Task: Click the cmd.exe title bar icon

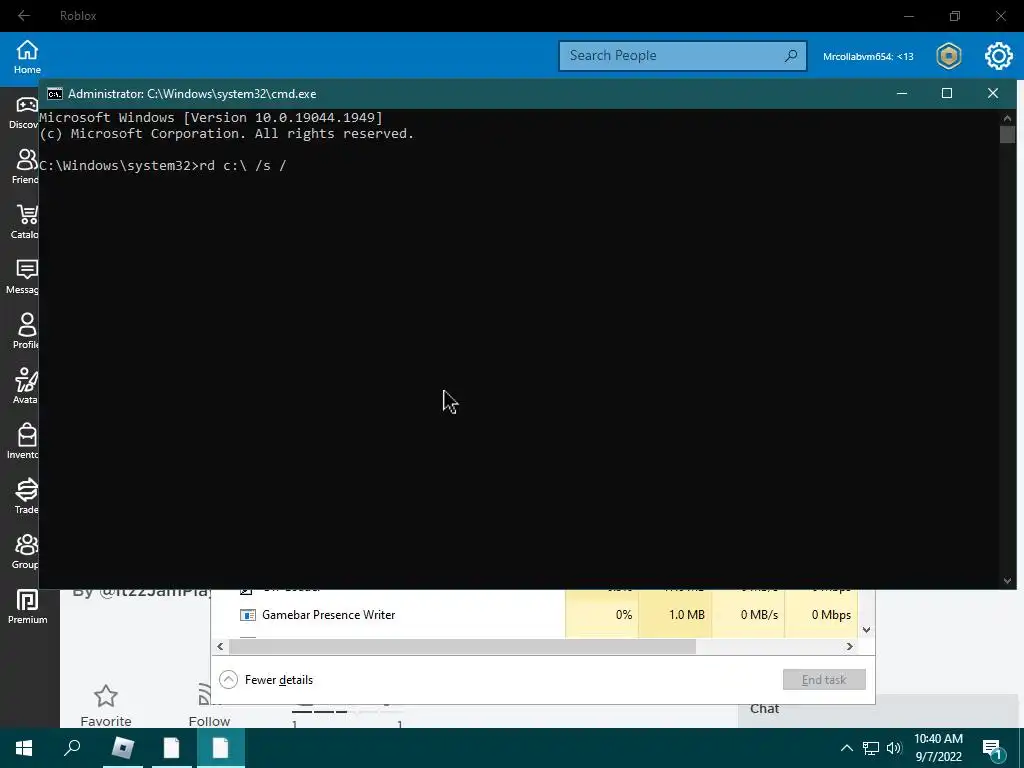Action: (55, 93)
